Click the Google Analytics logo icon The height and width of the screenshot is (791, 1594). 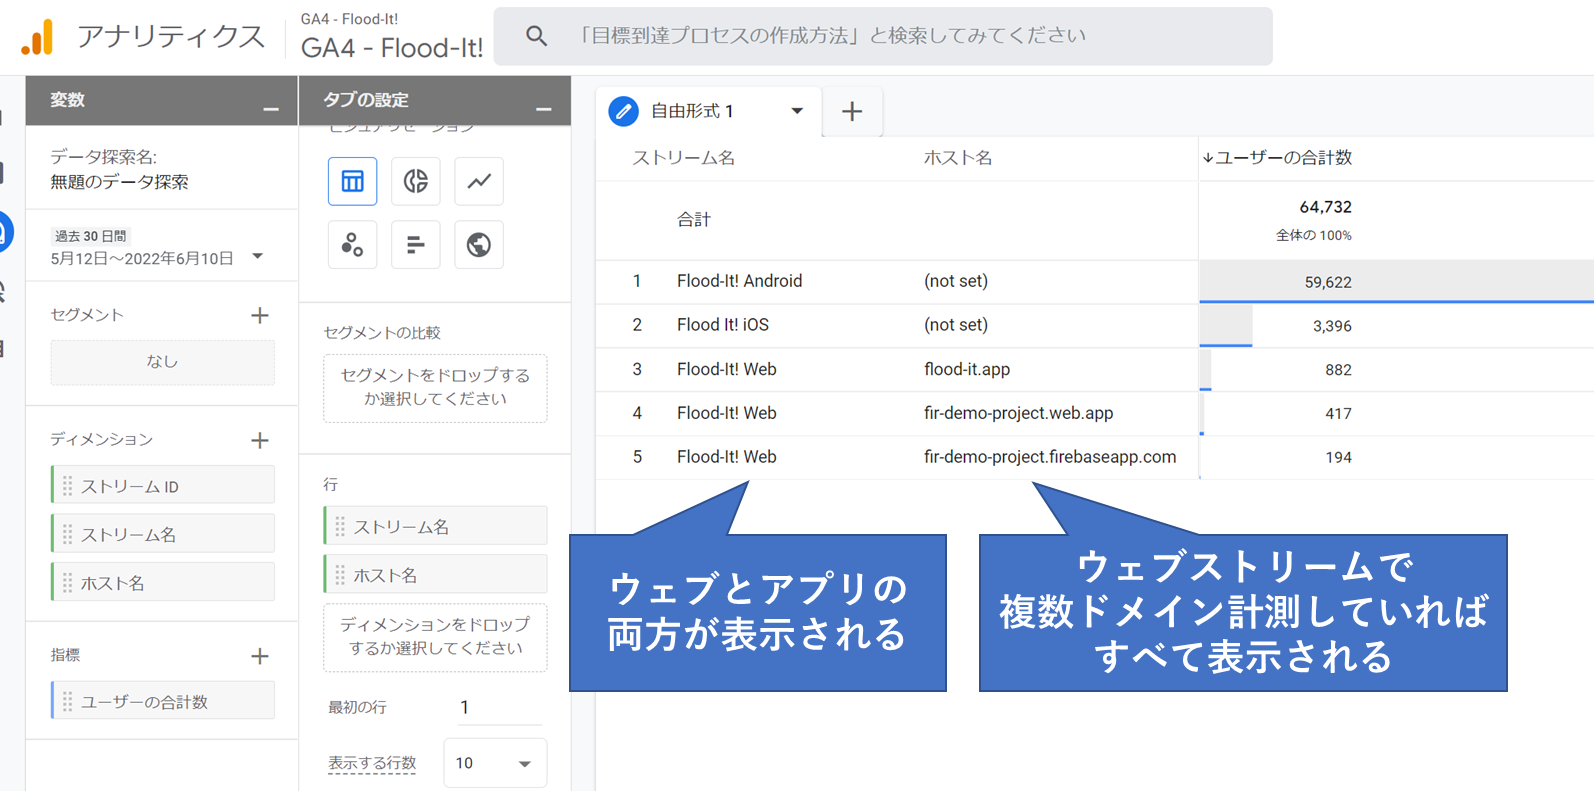[38, 37]
